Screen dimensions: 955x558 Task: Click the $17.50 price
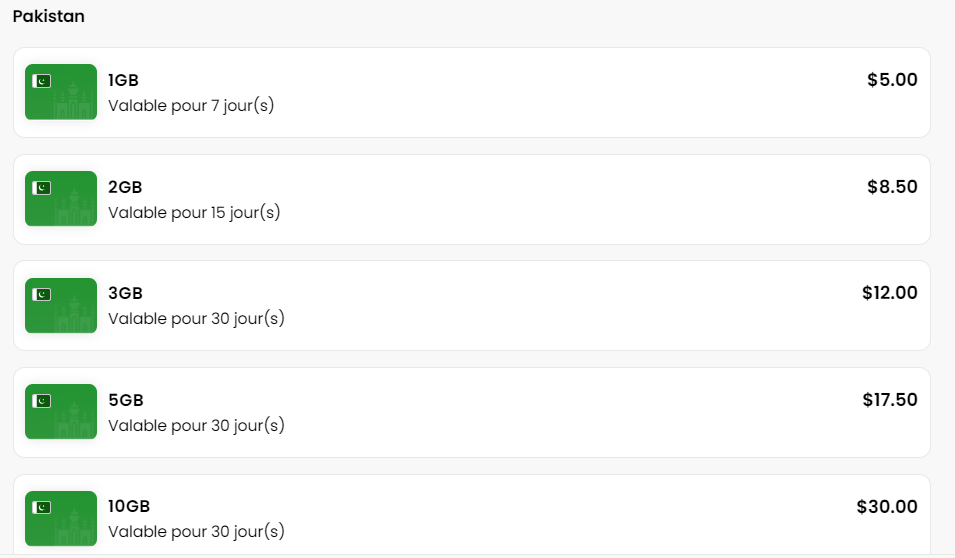pos(890,400)
